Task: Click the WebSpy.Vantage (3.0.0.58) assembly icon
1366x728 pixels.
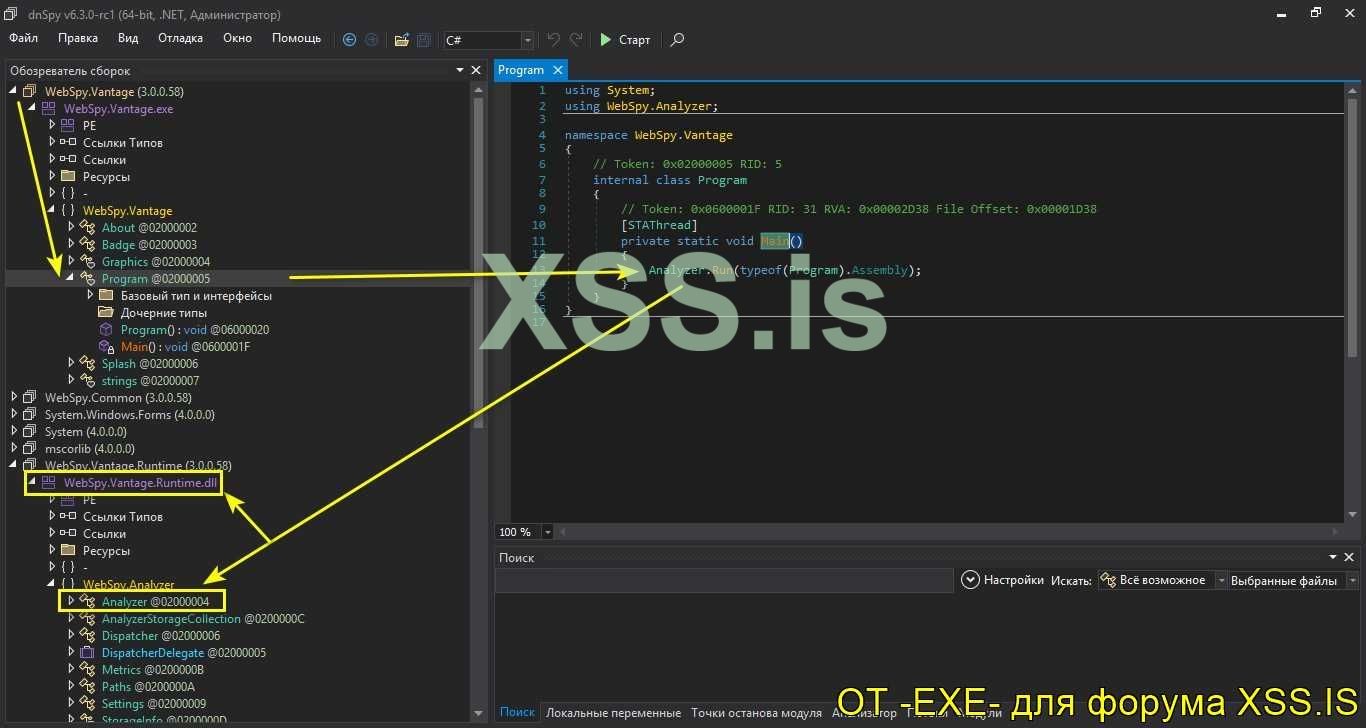Action: click(29, 92)
